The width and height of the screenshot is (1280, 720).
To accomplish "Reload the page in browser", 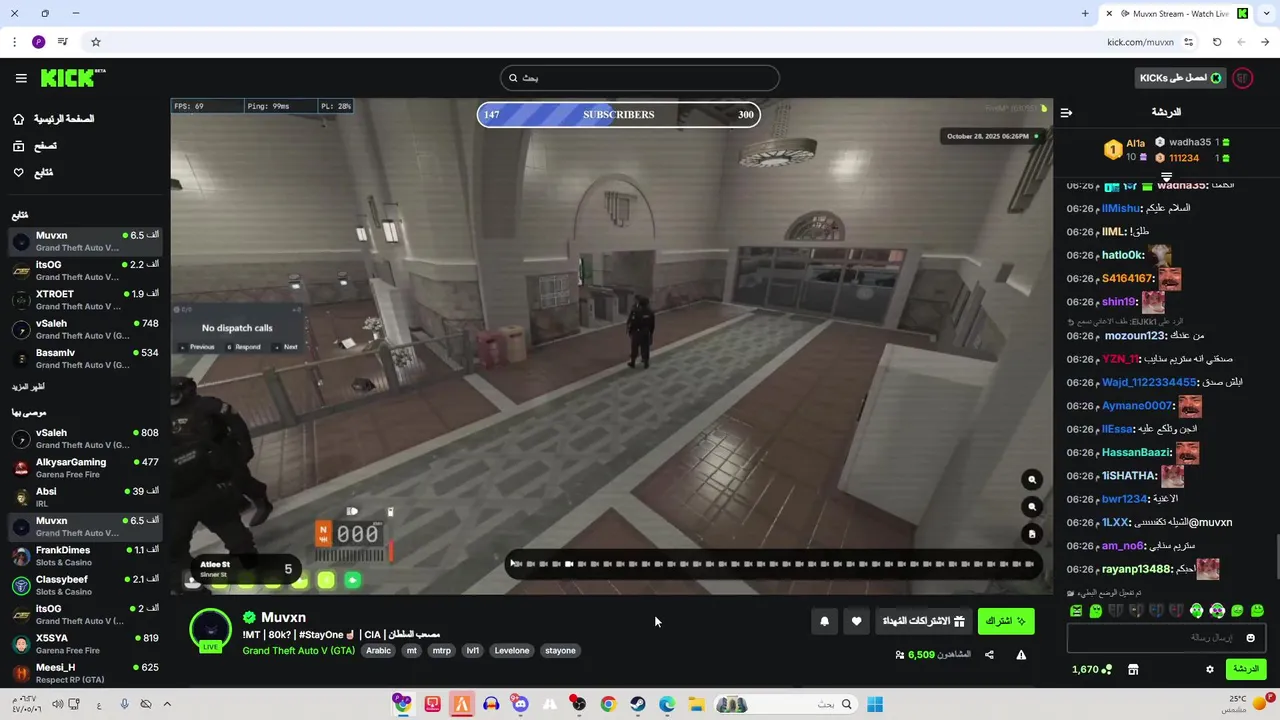I will (x=1217, y=42).
